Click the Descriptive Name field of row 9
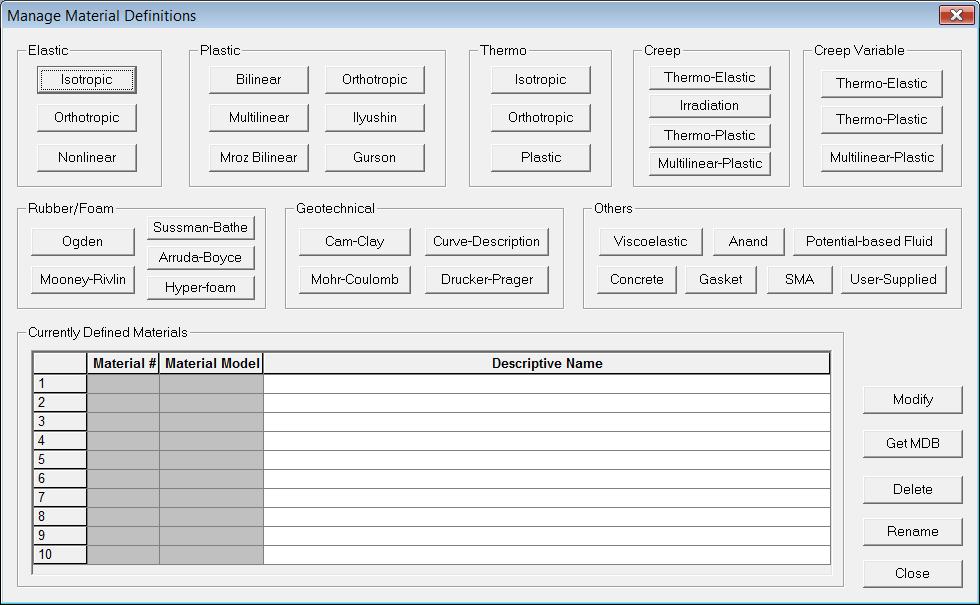 pyautogui.click(x=547, y=536)
